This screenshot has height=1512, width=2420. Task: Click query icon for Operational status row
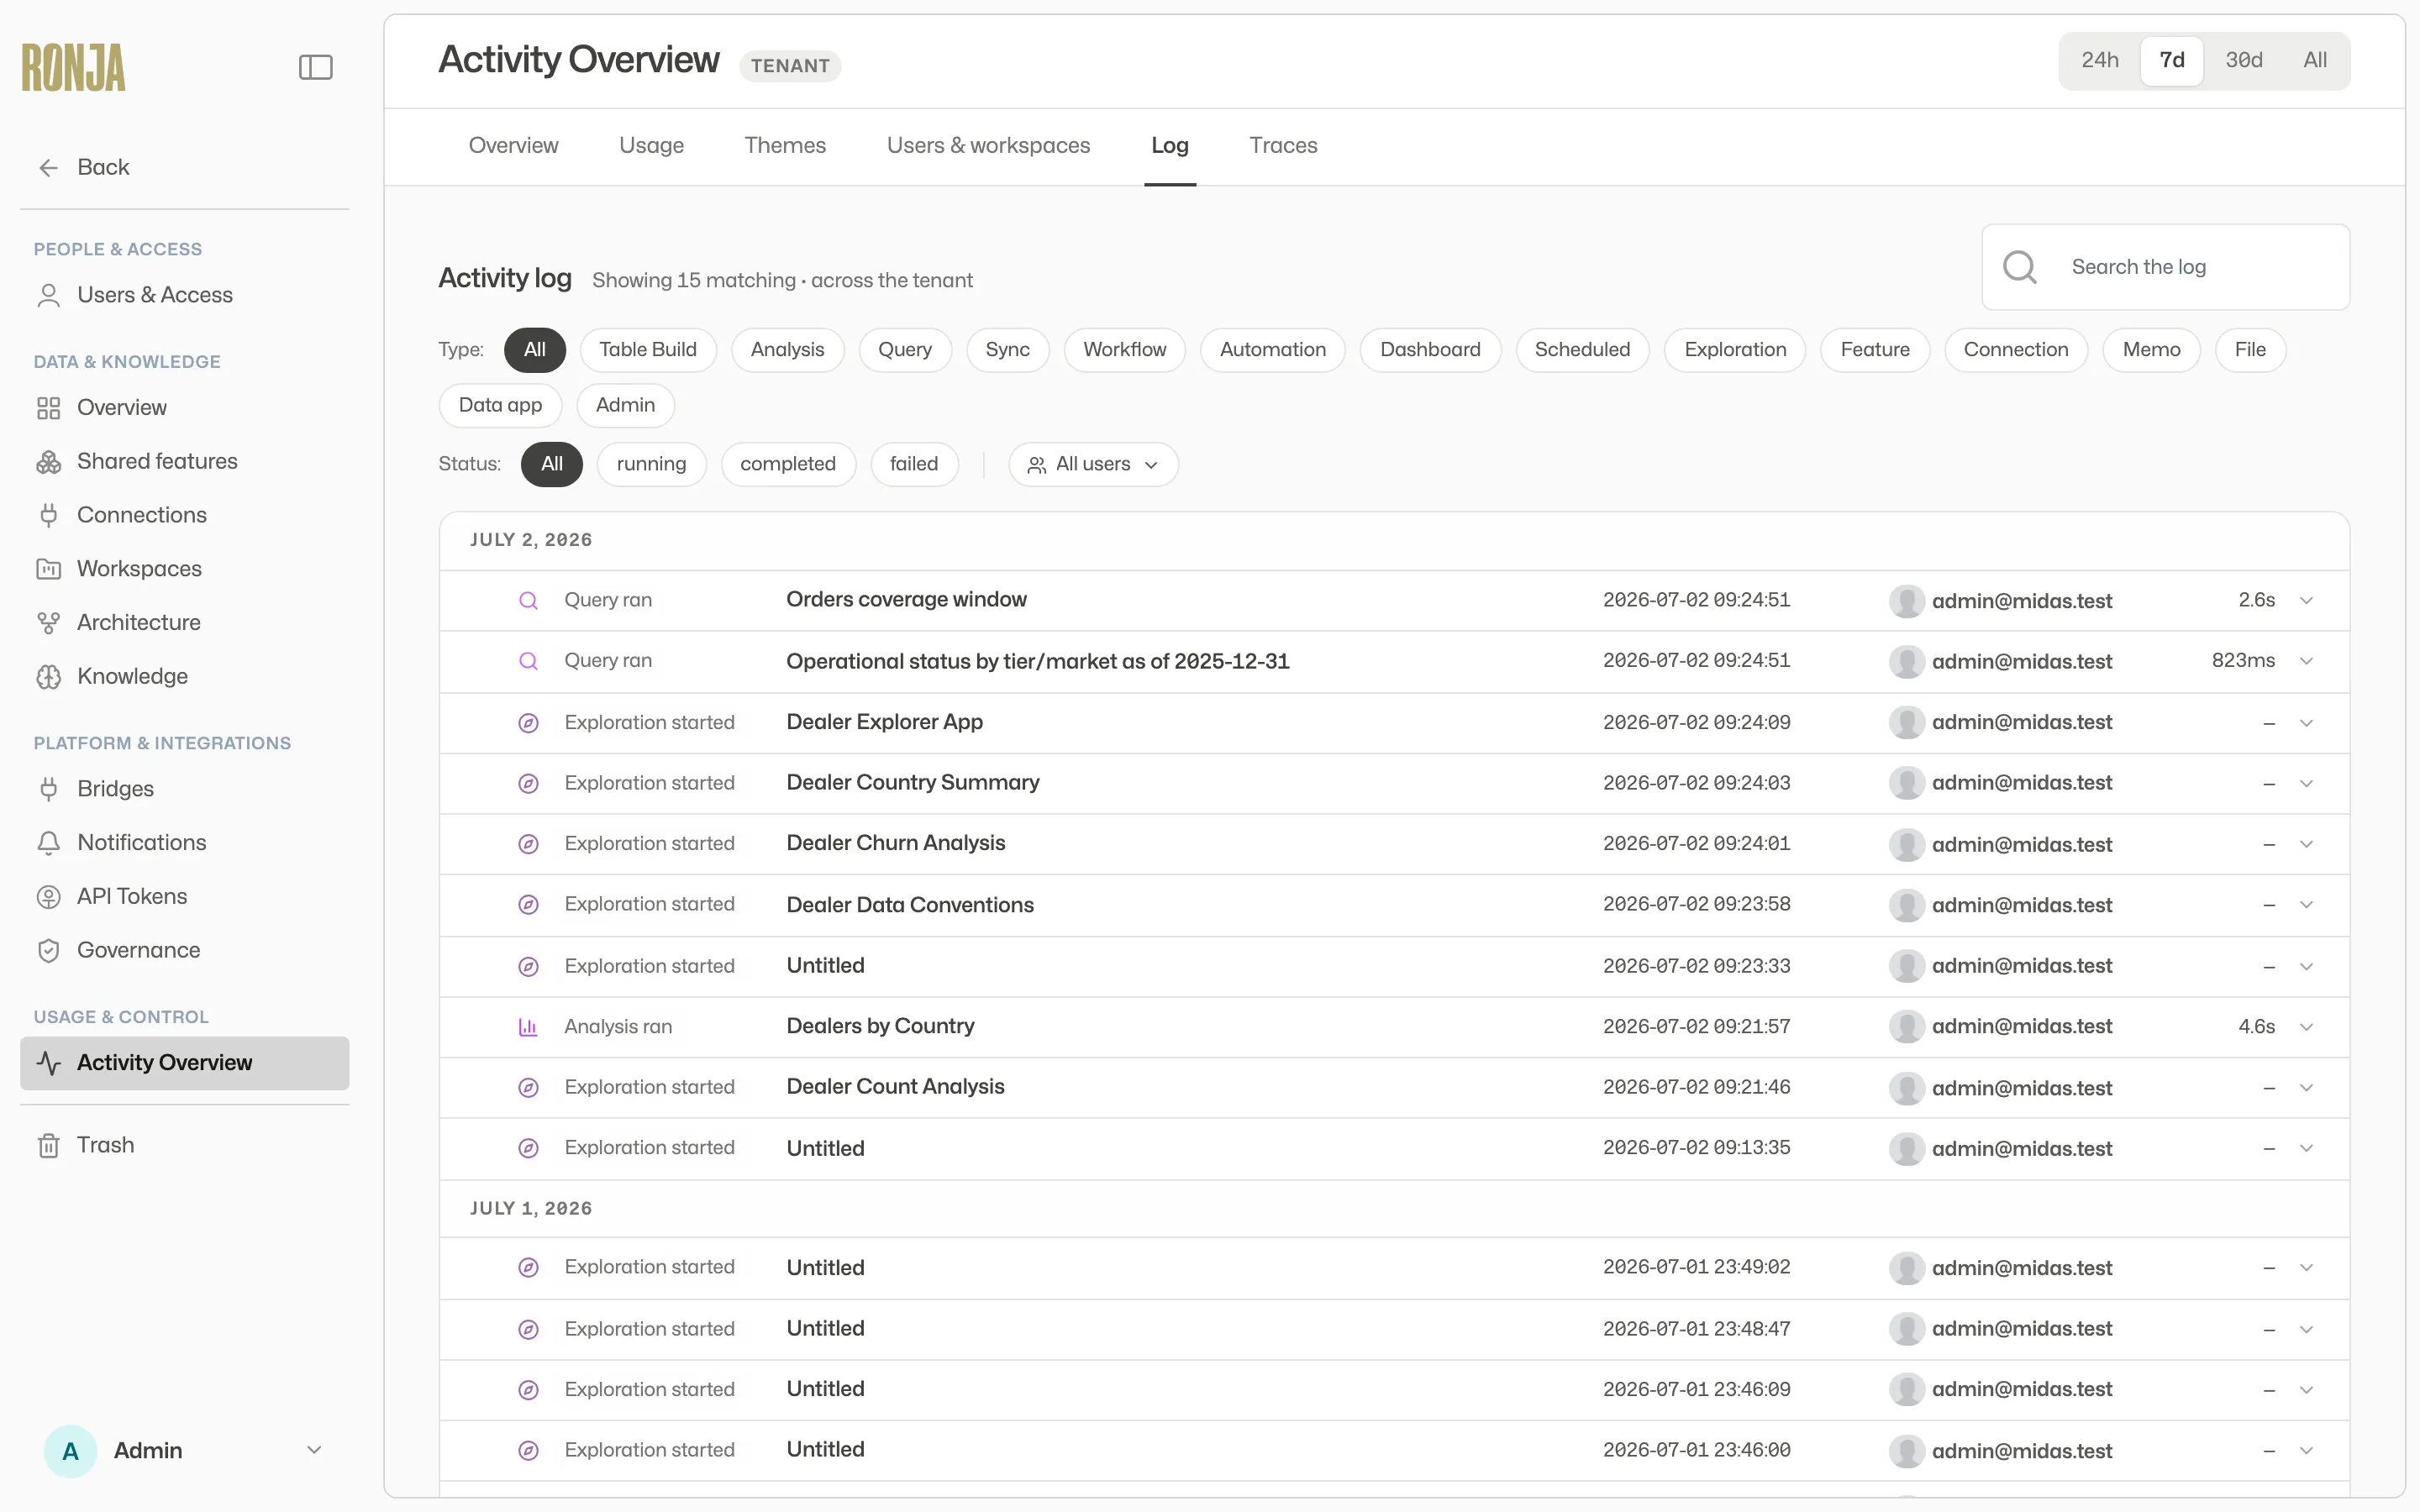pos(528,661)
